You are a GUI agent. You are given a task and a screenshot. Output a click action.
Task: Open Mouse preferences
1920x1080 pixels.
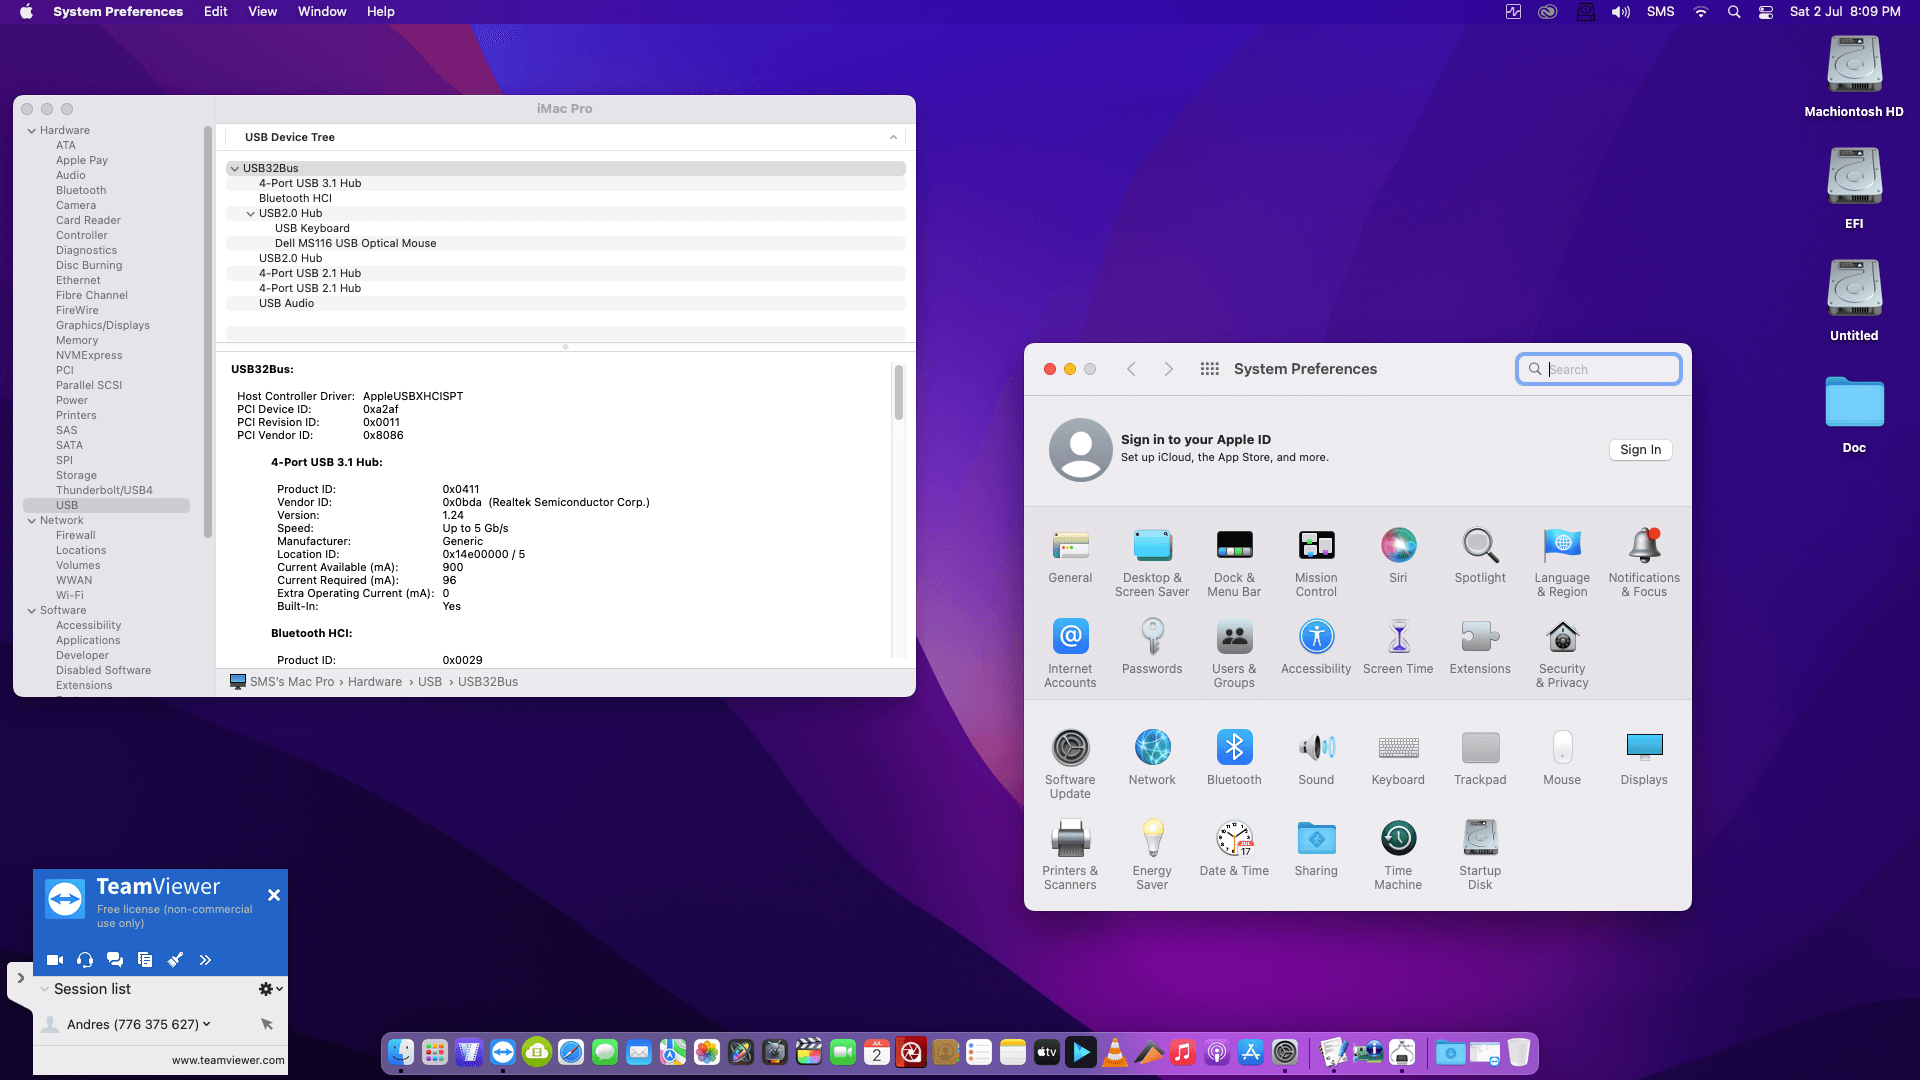pos(1562,748)
